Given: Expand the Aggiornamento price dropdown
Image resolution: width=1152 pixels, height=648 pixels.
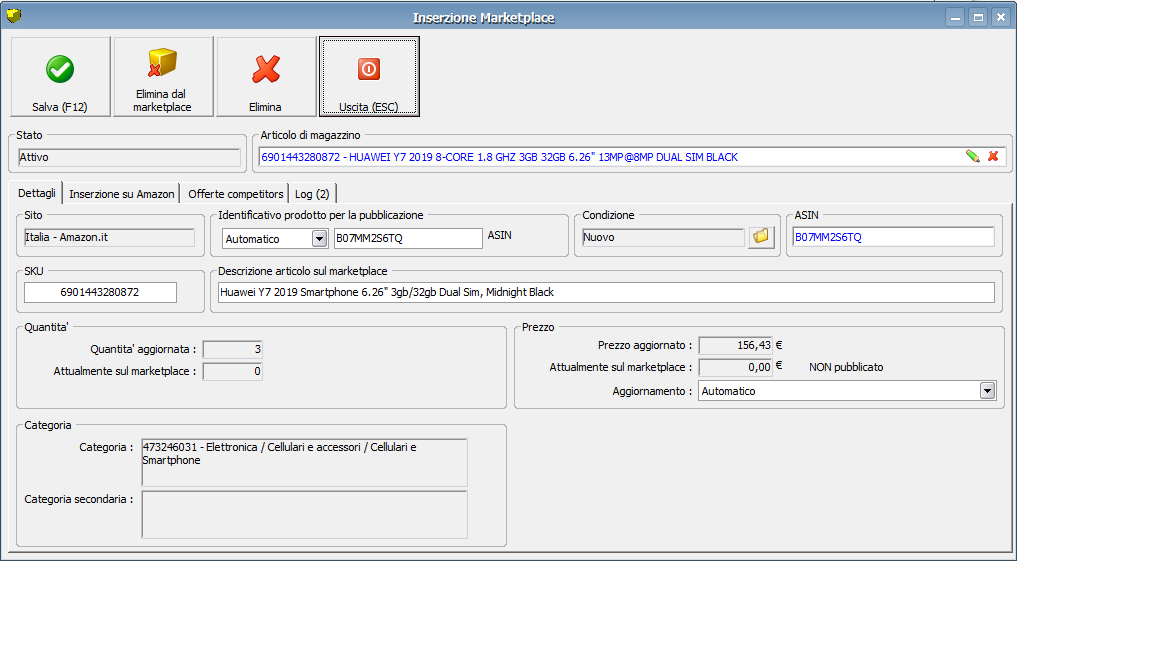Looking at the screenshot, I should pos(987,391).
